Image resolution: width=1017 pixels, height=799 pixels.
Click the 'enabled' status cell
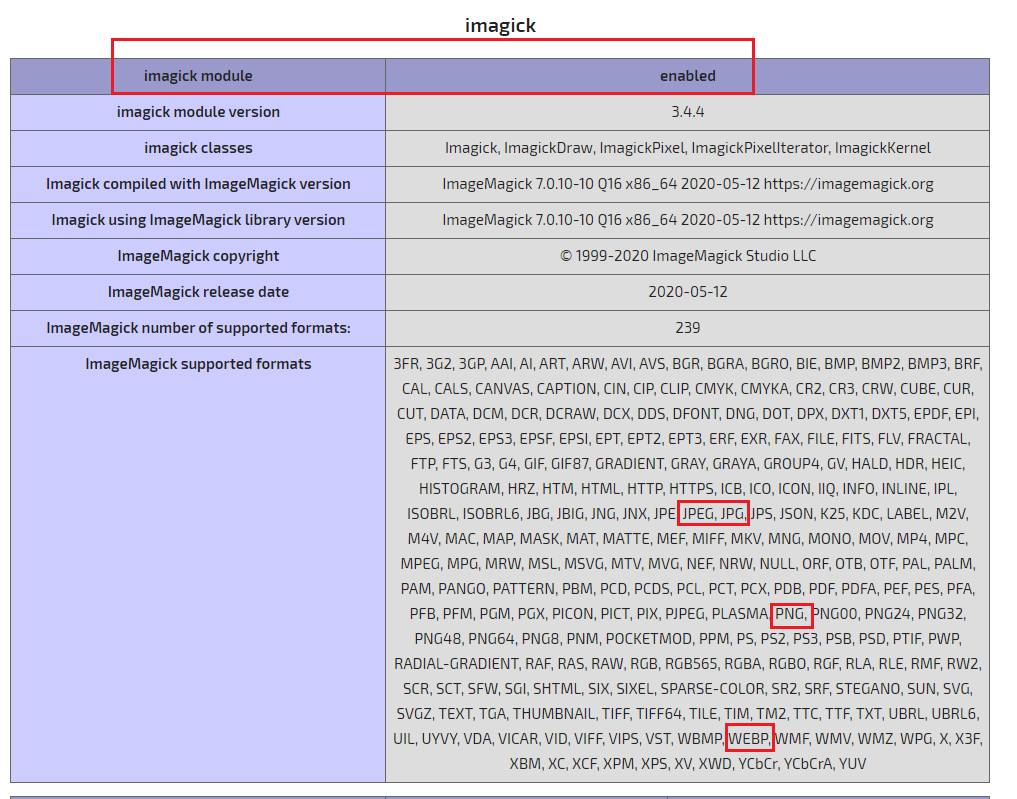click(x=688, y=76)
